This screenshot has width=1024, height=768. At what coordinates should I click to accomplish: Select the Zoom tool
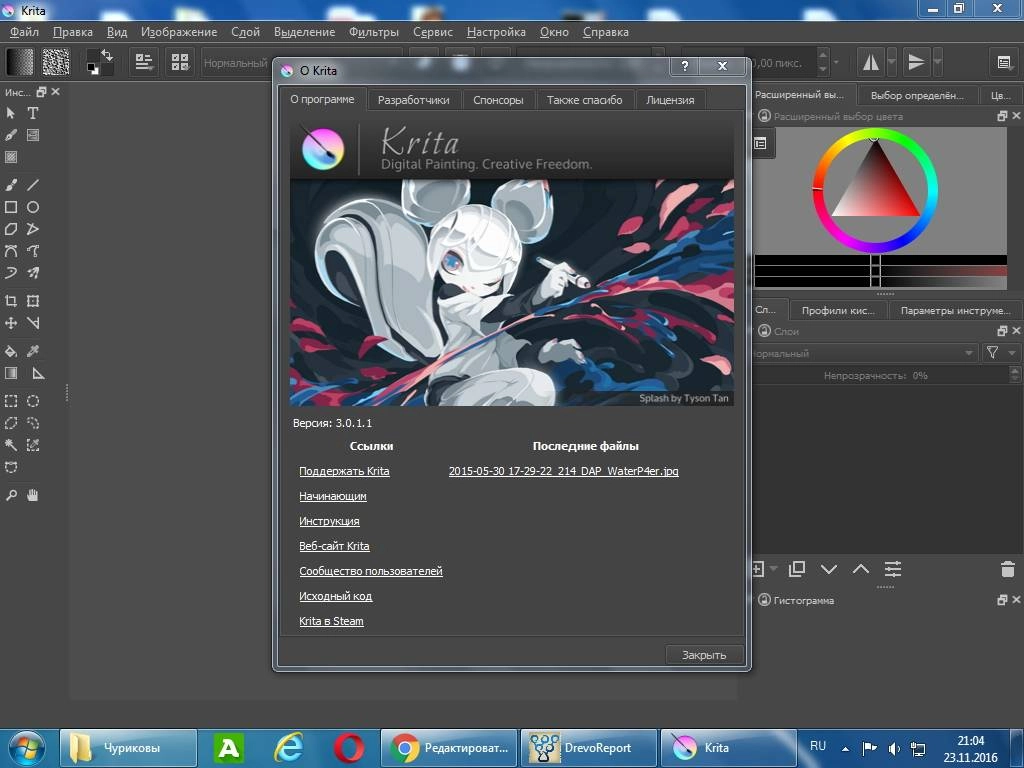pos(10,495)
